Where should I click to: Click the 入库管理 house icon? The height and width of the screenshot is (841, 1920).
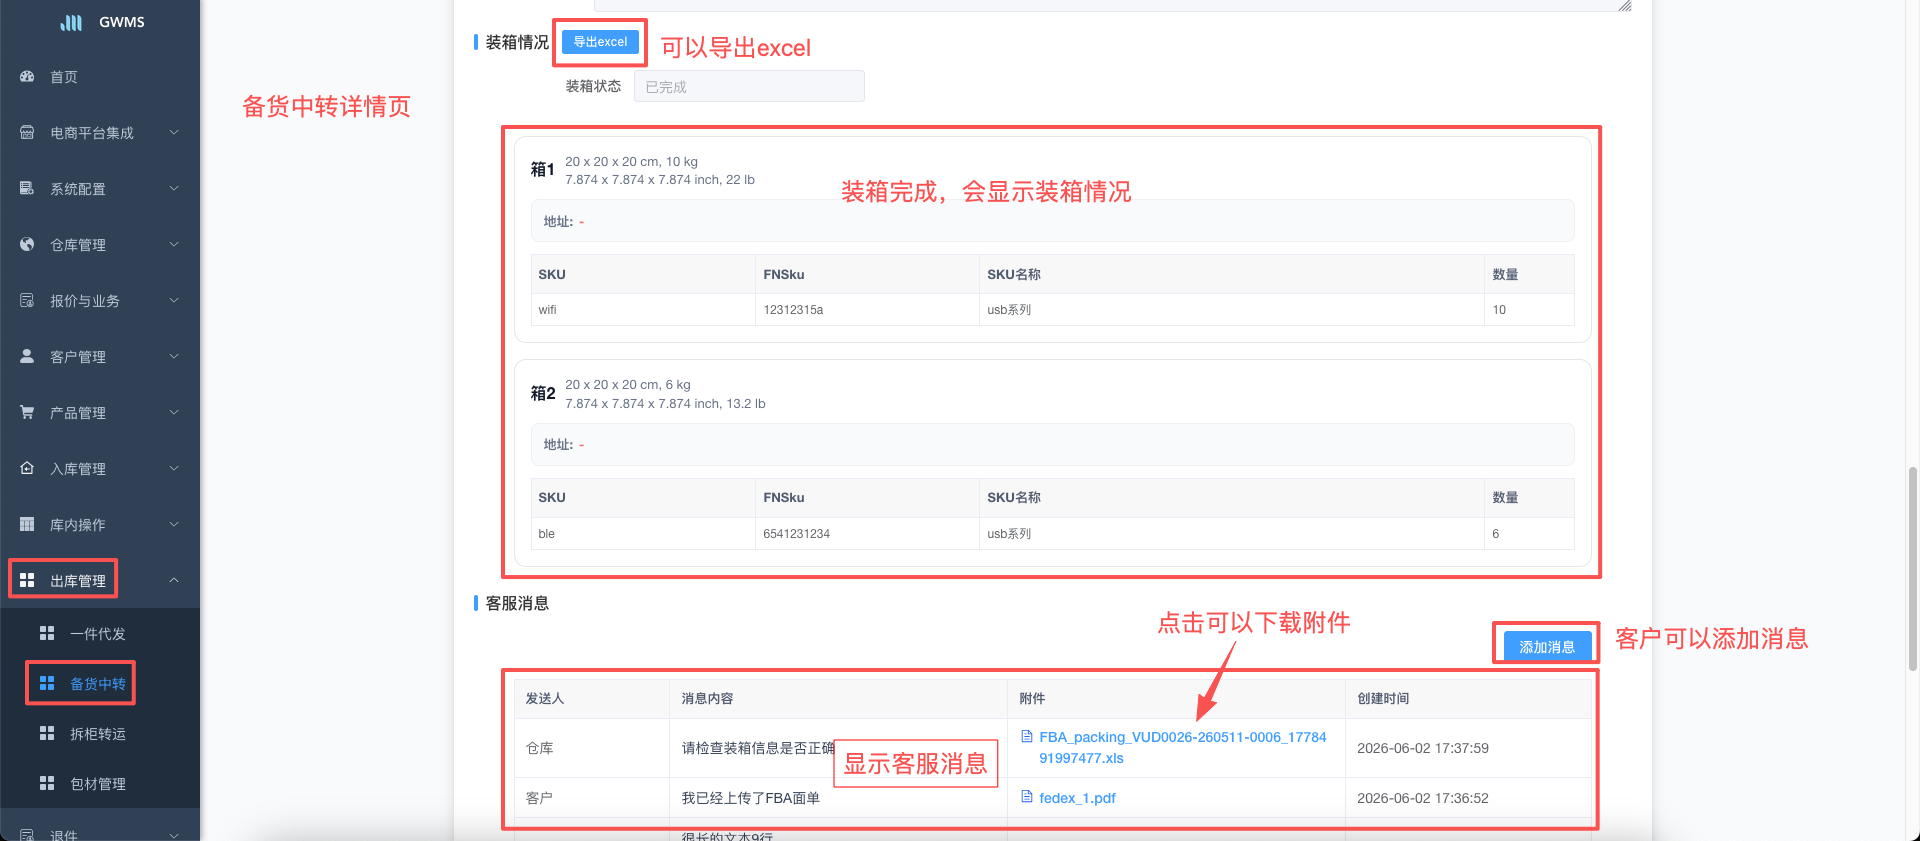(27, 469)
